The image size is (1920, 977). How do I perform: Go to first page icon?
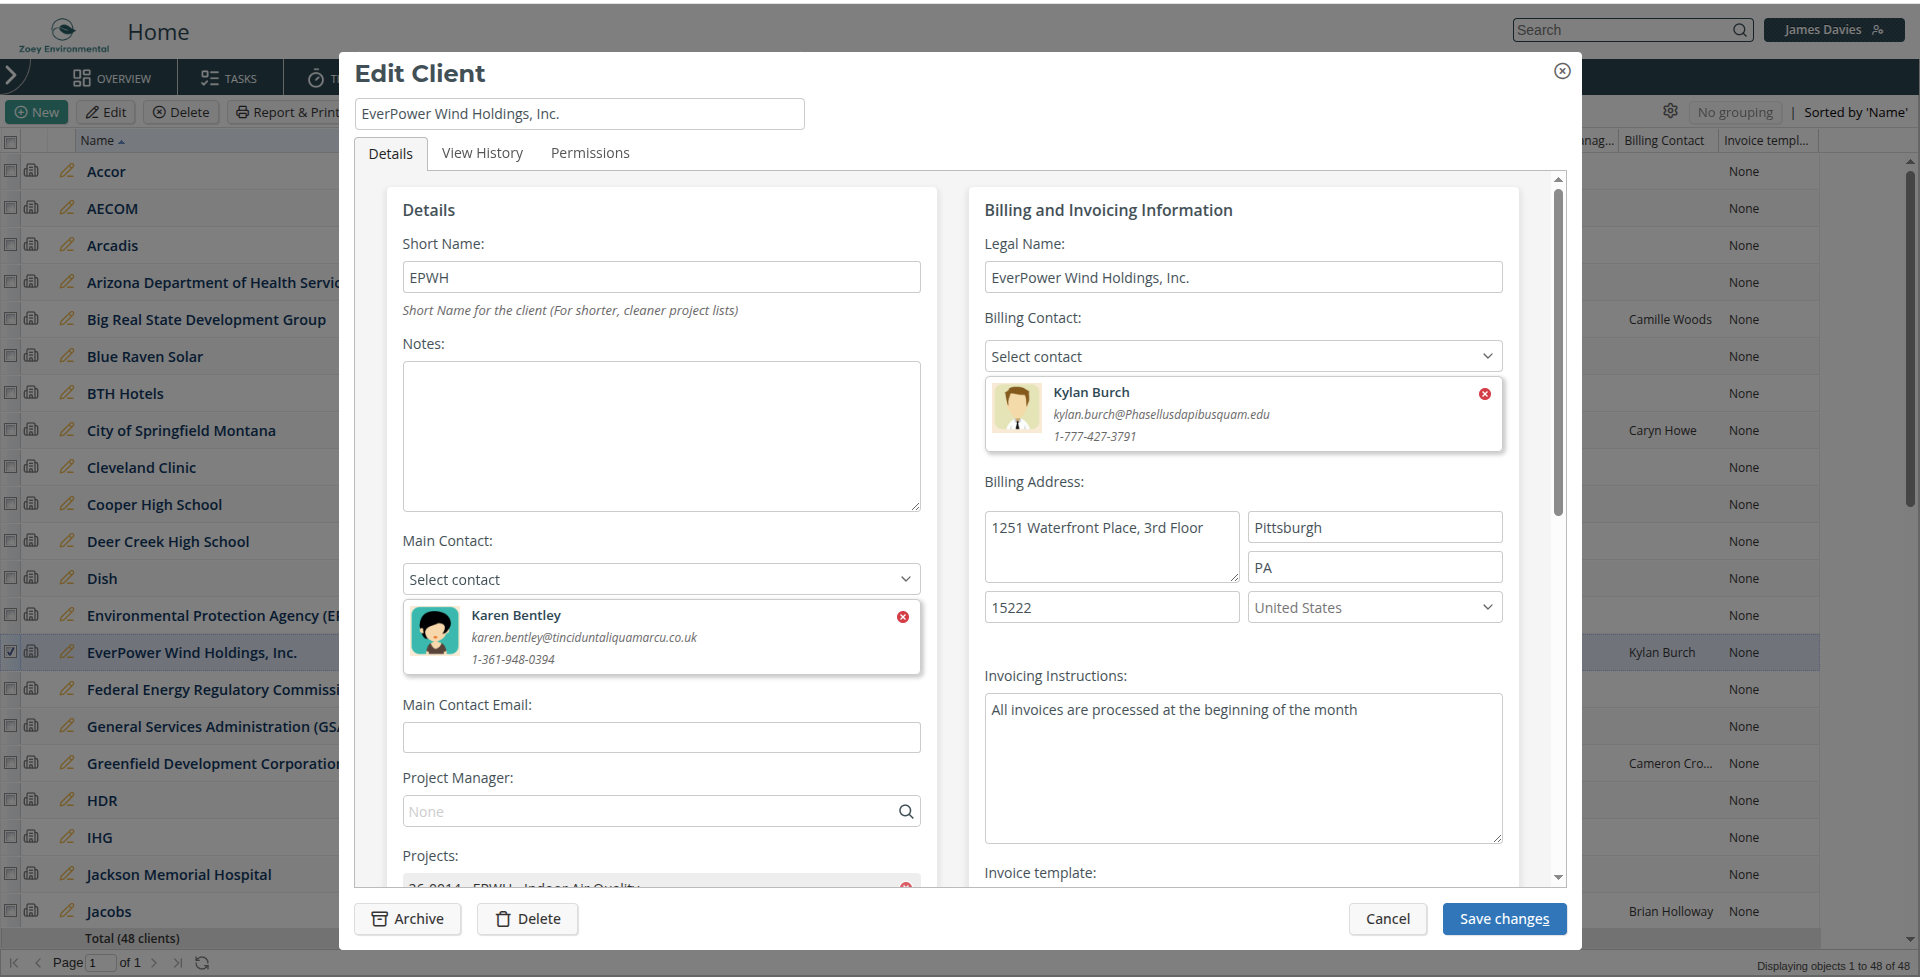coord(14,963)
